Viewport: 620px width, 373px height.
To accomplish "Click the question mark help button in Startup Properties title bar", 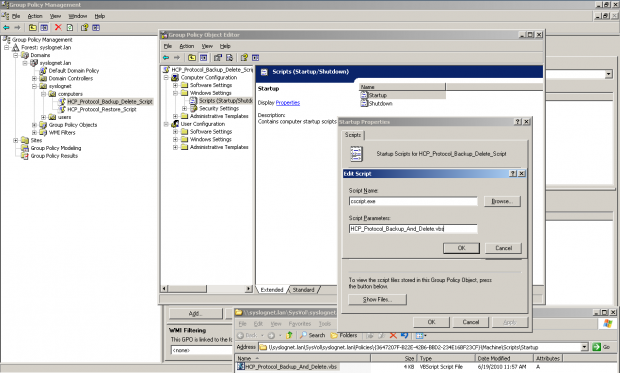I will (x=518, y=122).
